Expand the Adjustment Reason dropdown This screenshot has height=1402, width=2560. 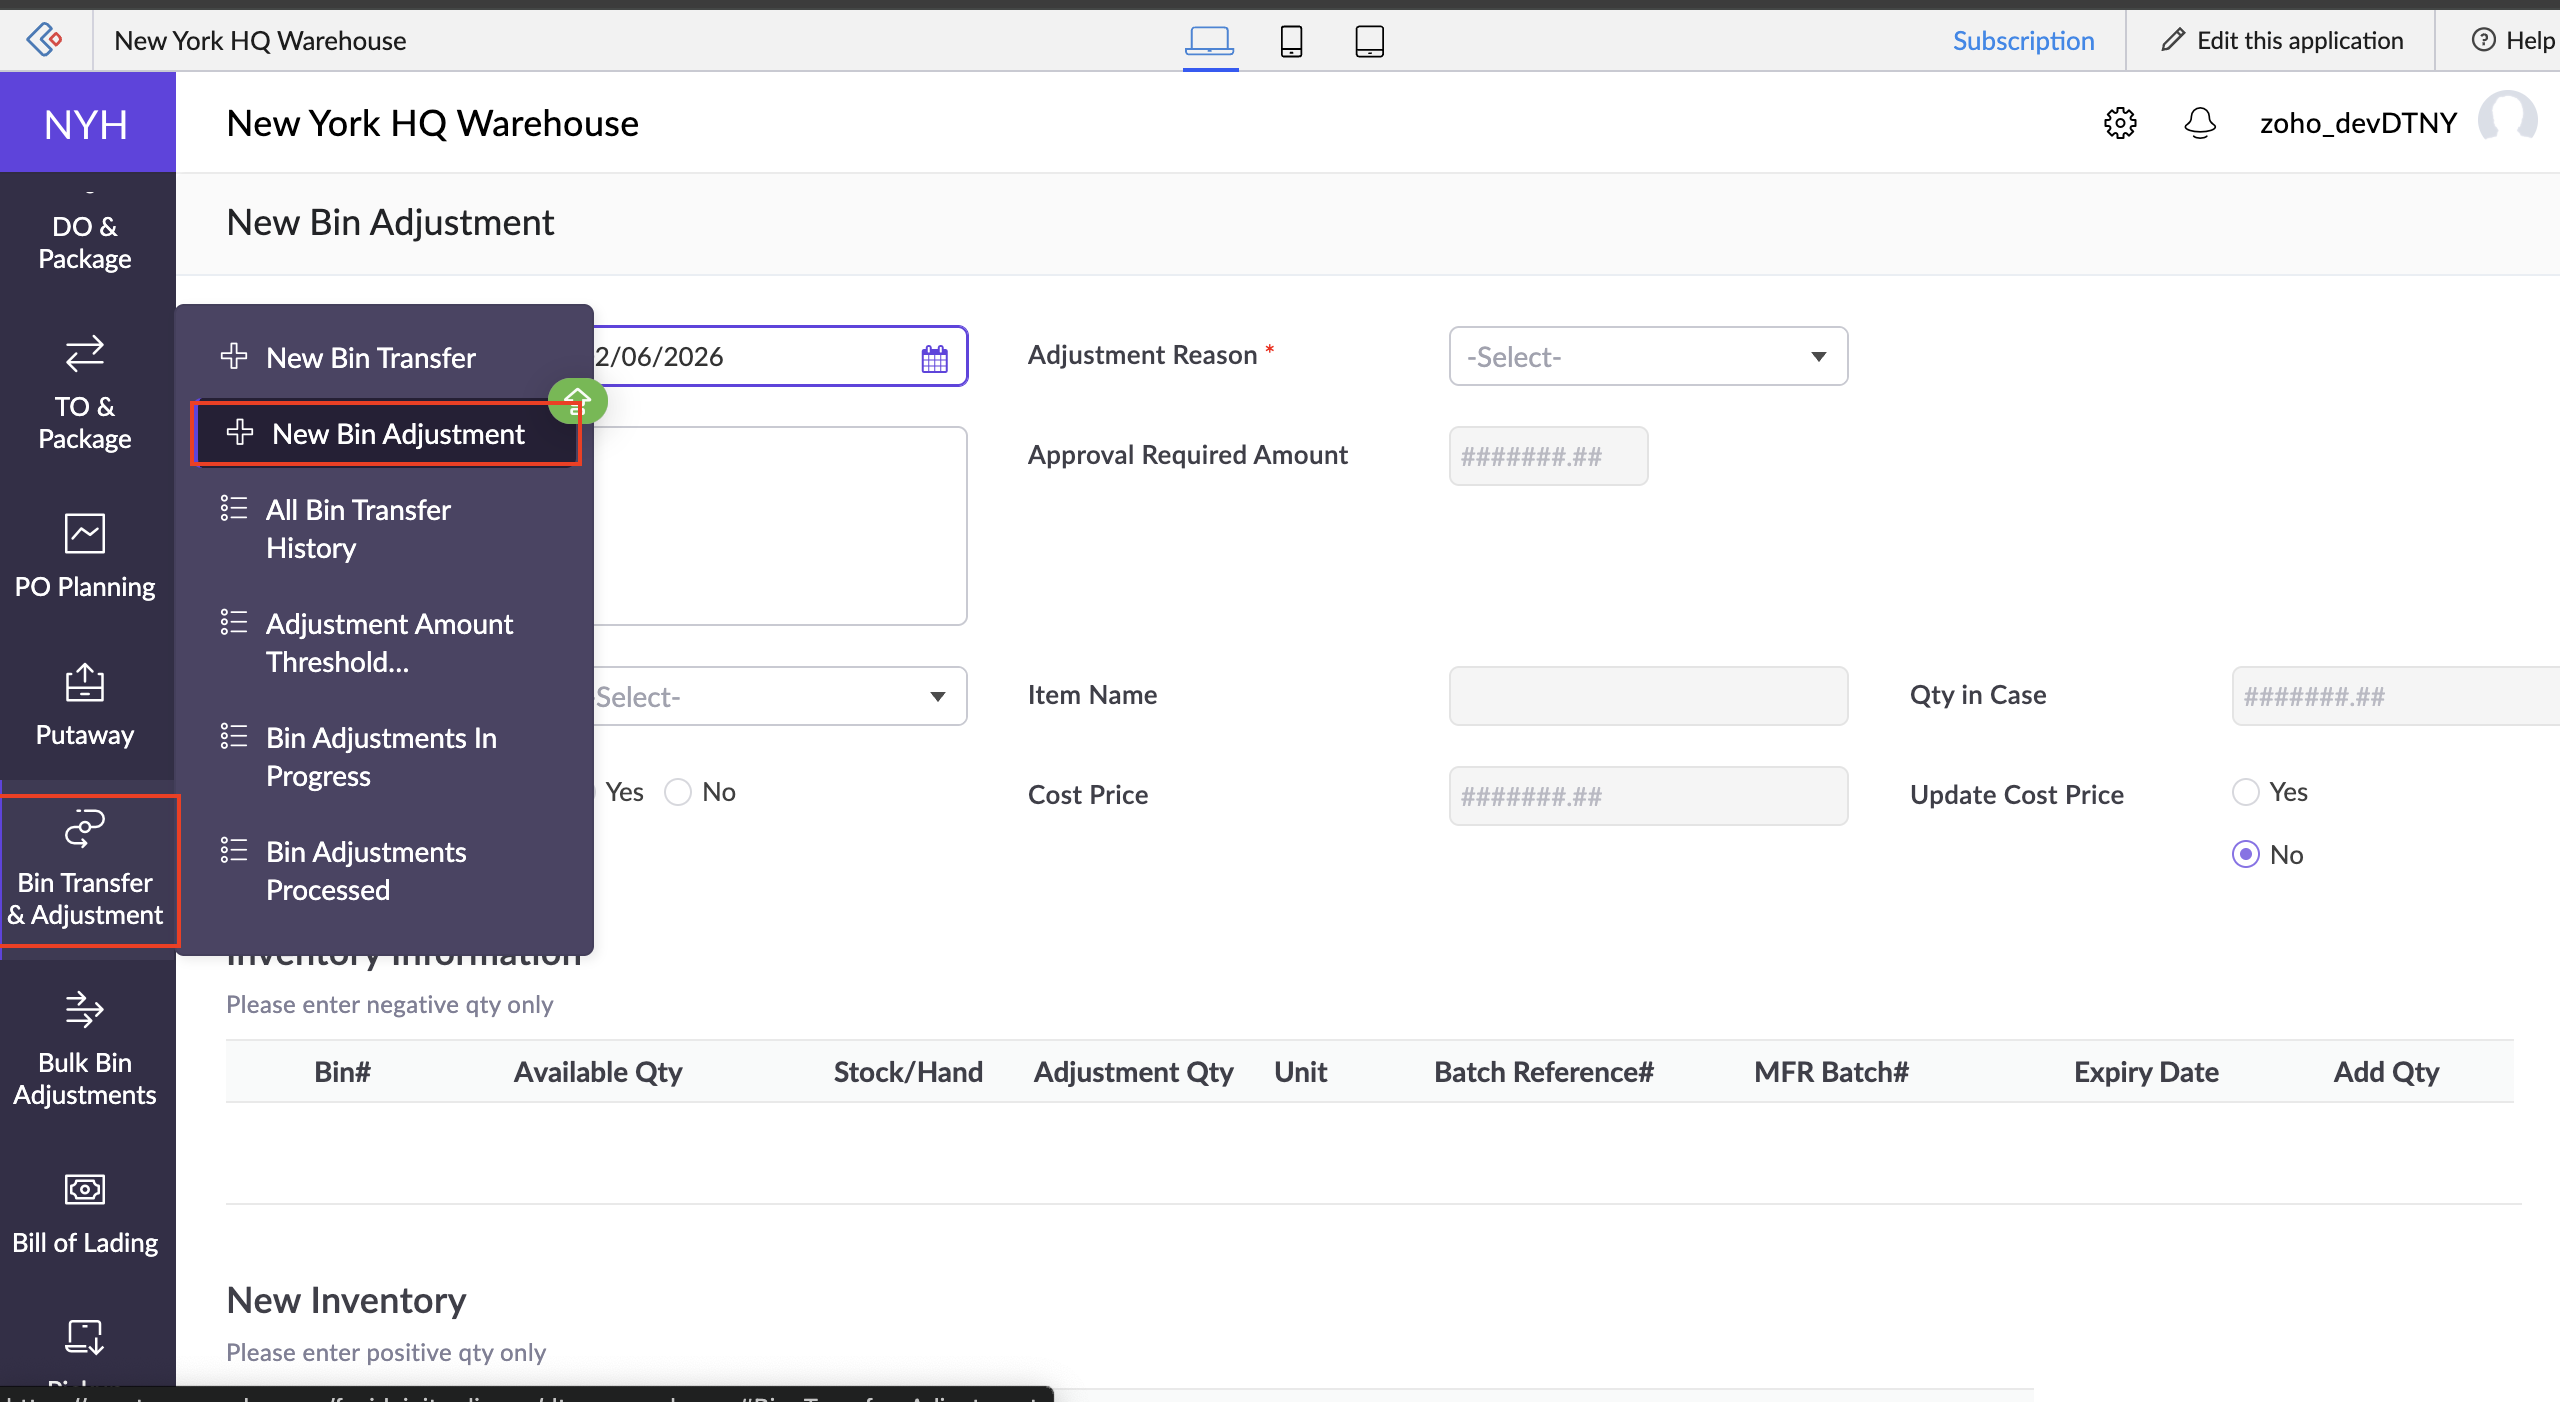click(1647, 356)
